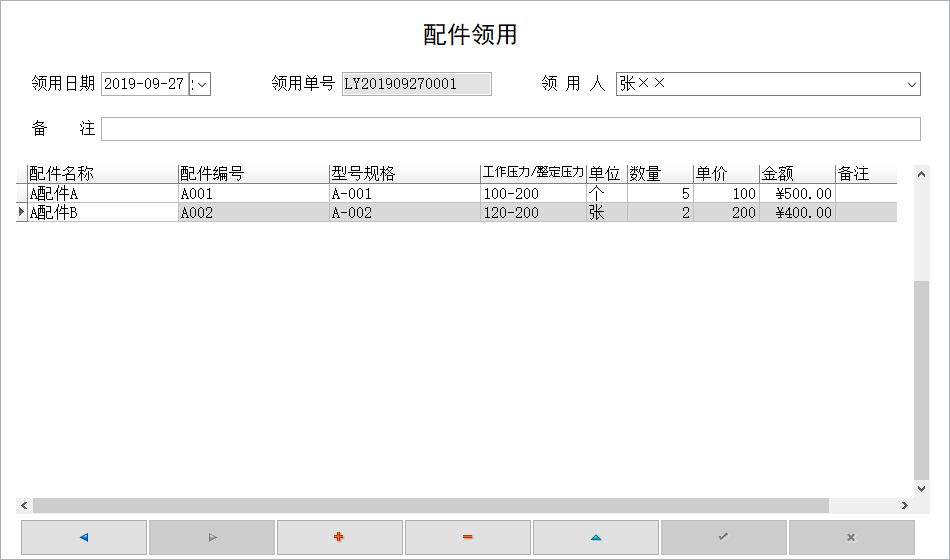Image resolution: width=950 pixels, height=560 pixels.
Task: Click the 单价 column header
Action: 726,174
